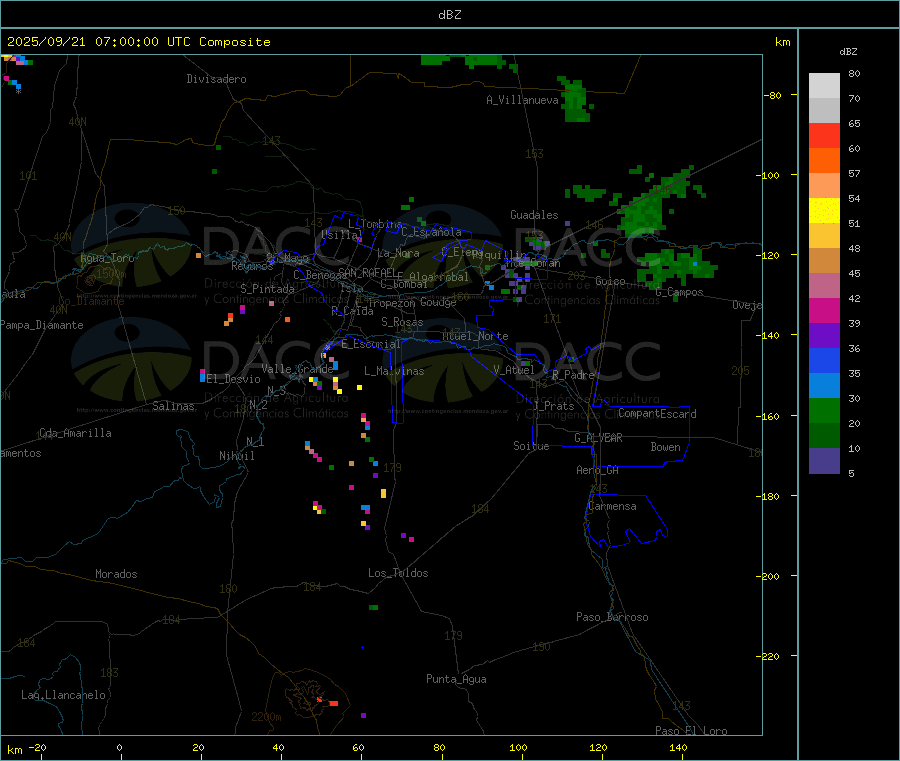Select the green 20-30 dBZ swatch
Viewport: 900px width, 761px height.
[824, 410]
